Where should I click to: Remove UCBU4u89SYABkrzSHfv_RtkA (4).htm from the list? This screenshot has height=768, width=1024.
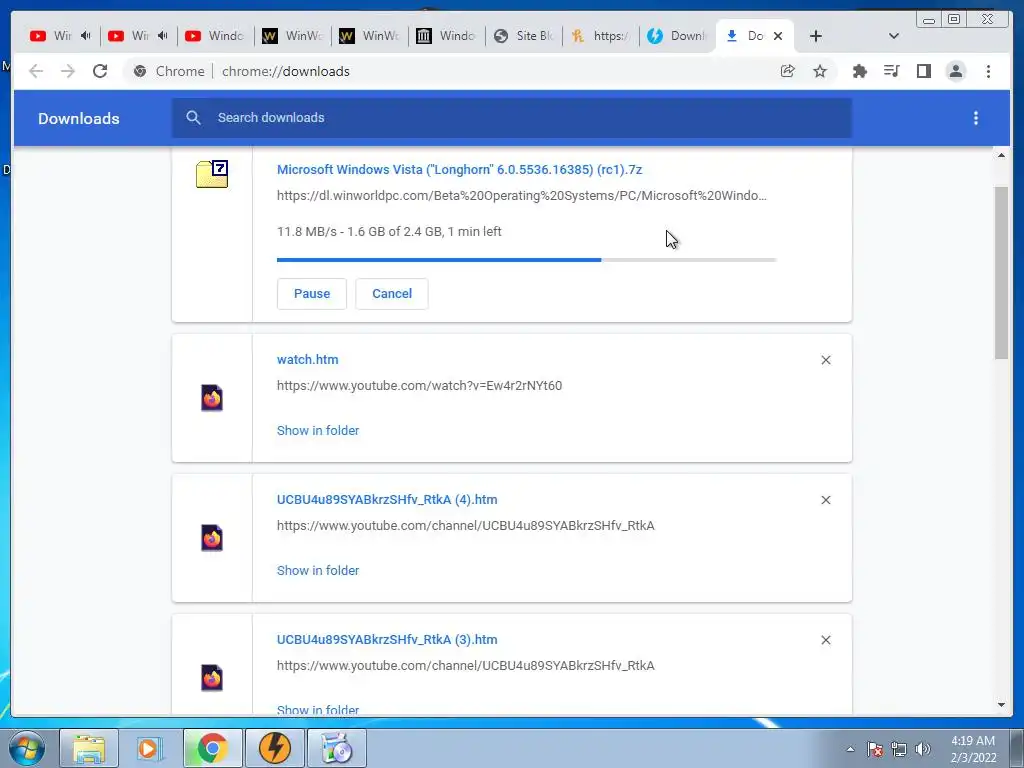point(825,500)
